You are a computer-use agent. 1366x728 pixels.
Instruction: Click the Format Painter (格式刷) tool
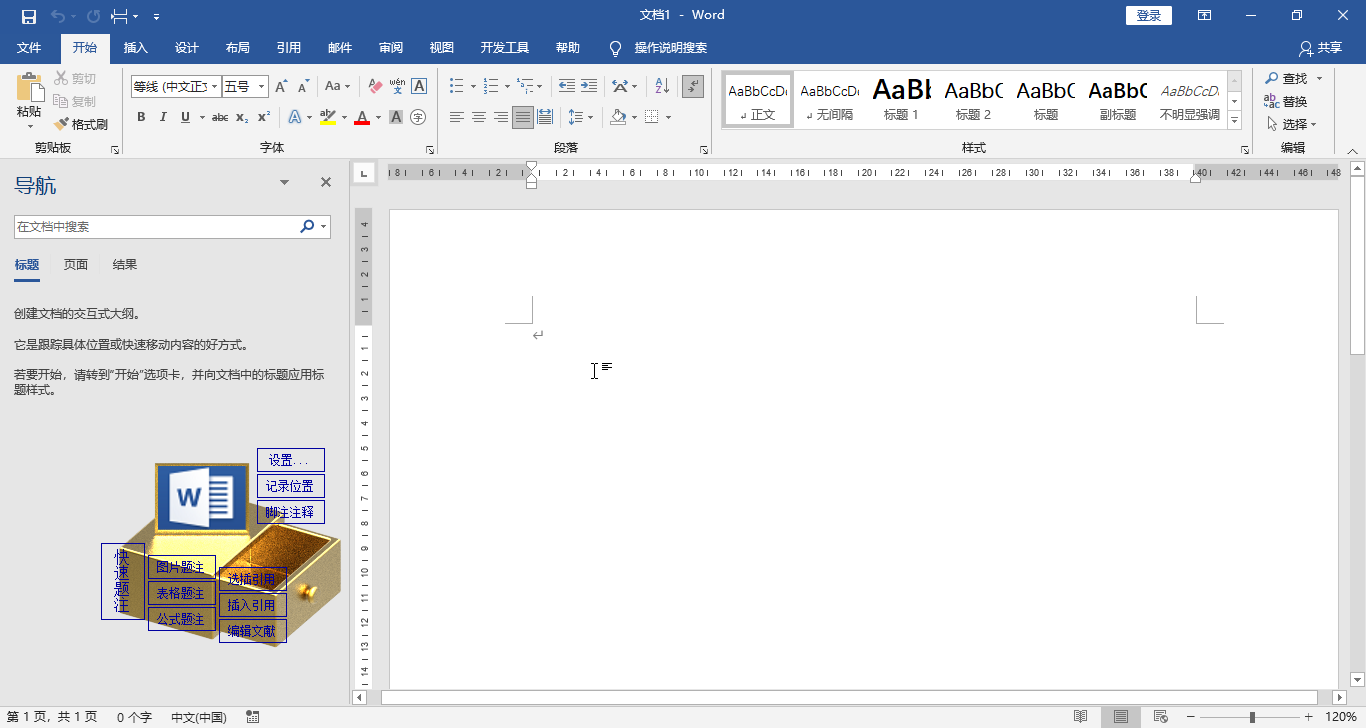pos(81,124)
